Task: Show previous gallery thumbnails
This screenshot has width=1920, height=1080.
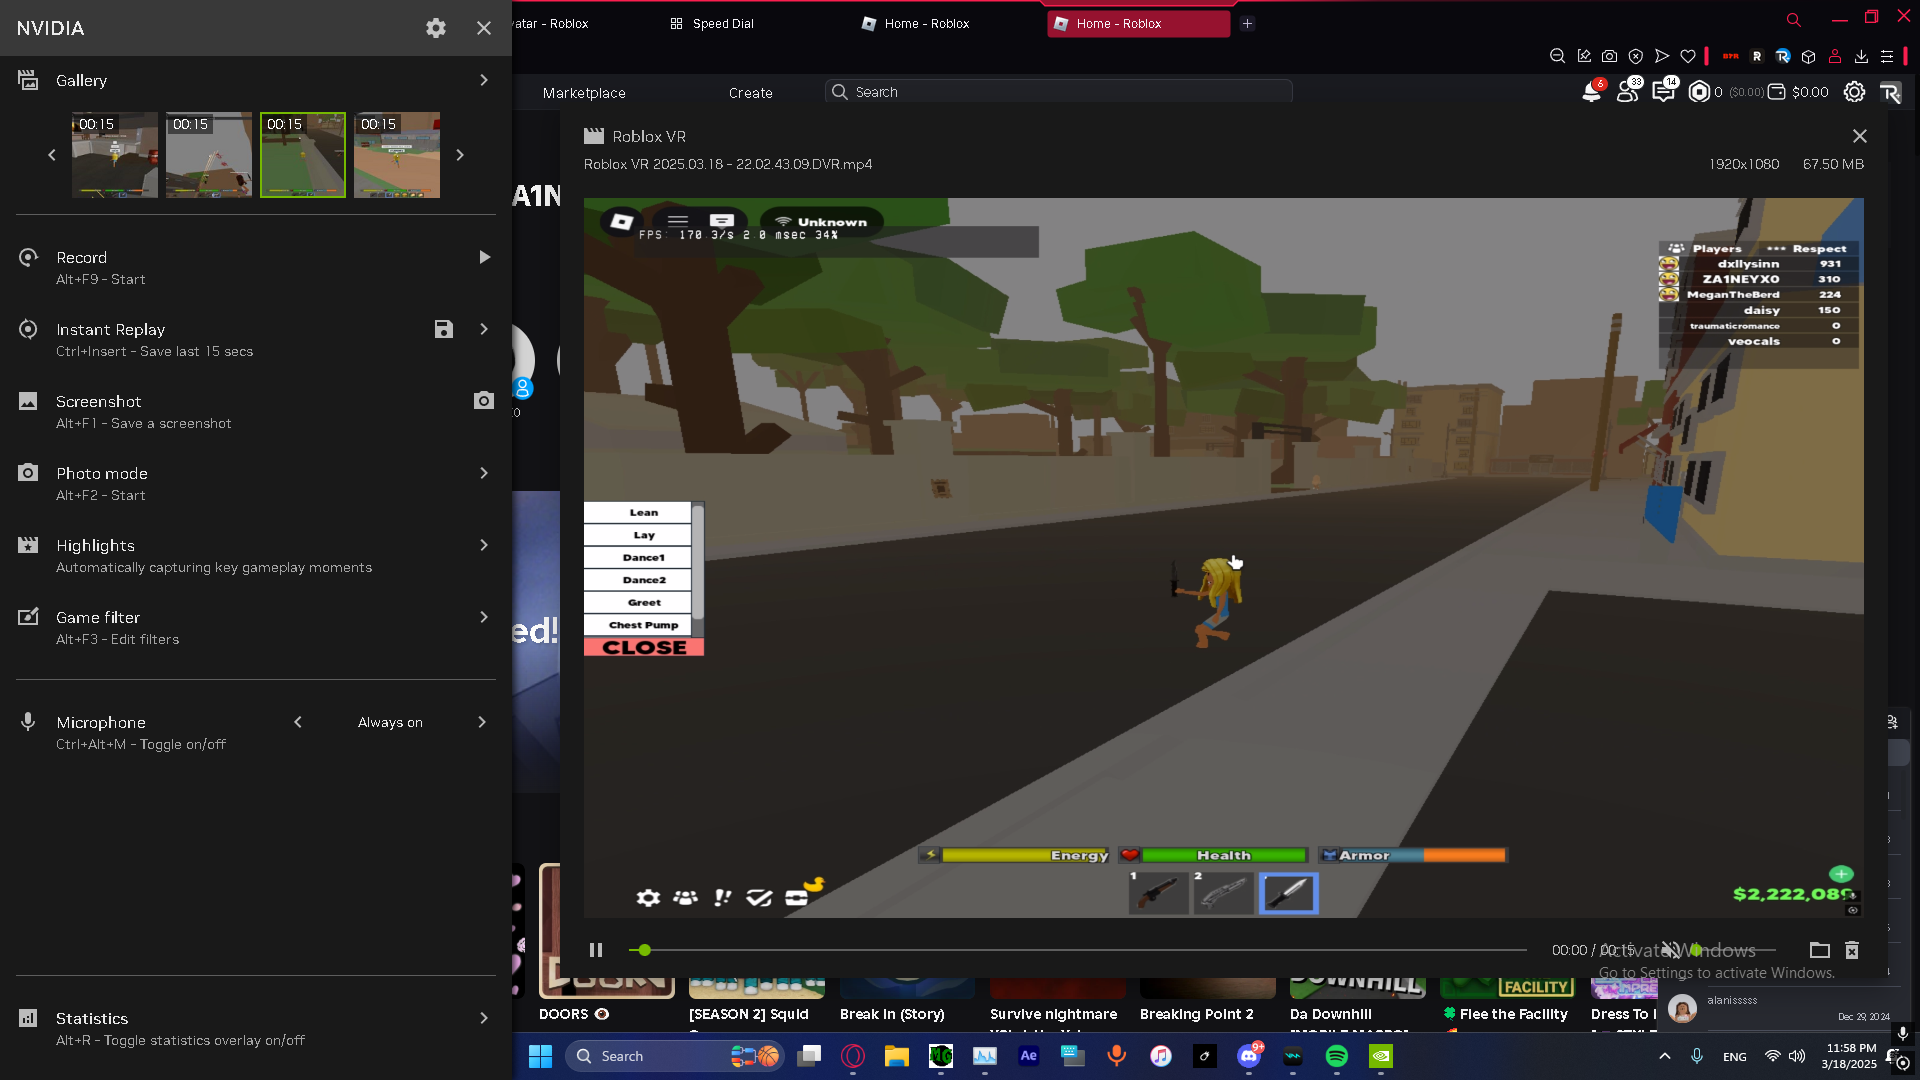Action: pyautogui.click(x=52, y=155)
